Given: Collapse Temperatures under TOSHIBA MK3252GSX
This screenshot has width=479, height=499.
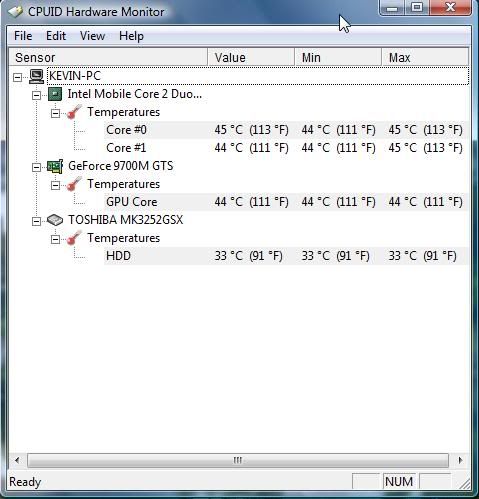Looking at the screenshot, I should pyautogui.click(x=55, y=239).
